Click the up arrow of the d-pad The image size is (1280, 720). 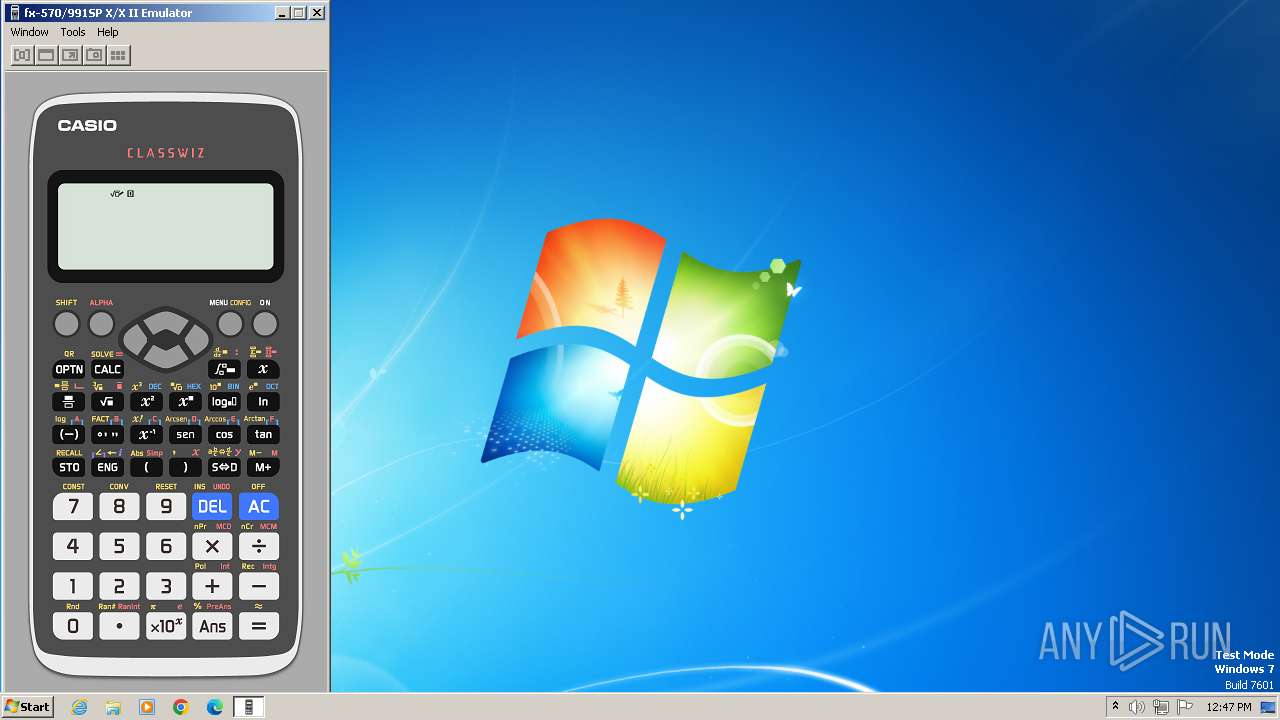click(166, 321)
